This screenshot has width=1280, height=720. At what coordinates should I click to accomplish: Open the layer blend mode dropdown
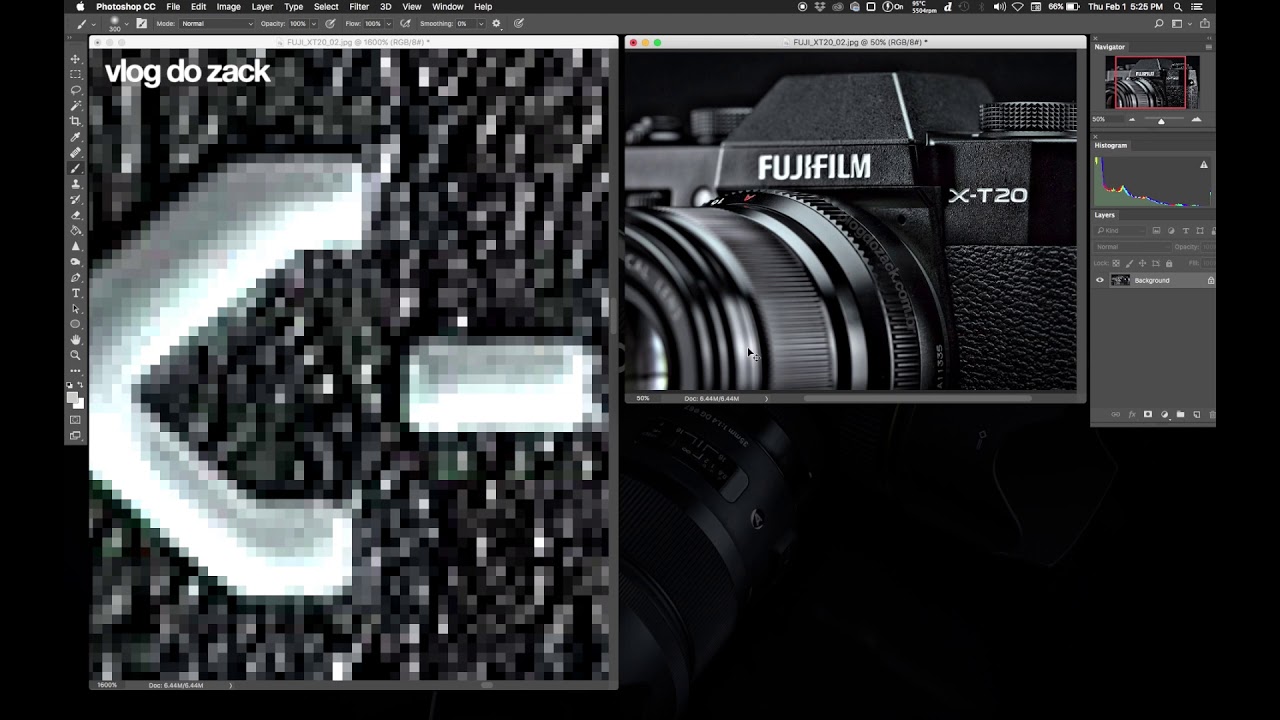pyautogui.click(x=1132, y=247)
